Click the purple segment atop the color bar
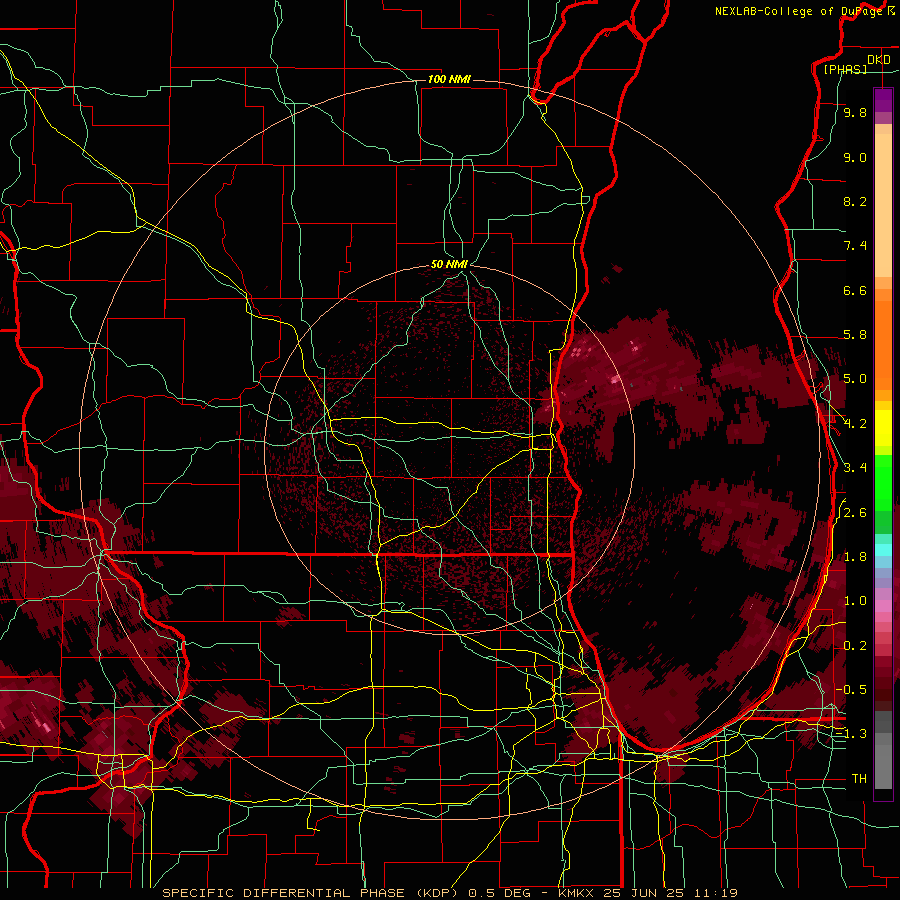Screen dimensions: 900x900 883,101
